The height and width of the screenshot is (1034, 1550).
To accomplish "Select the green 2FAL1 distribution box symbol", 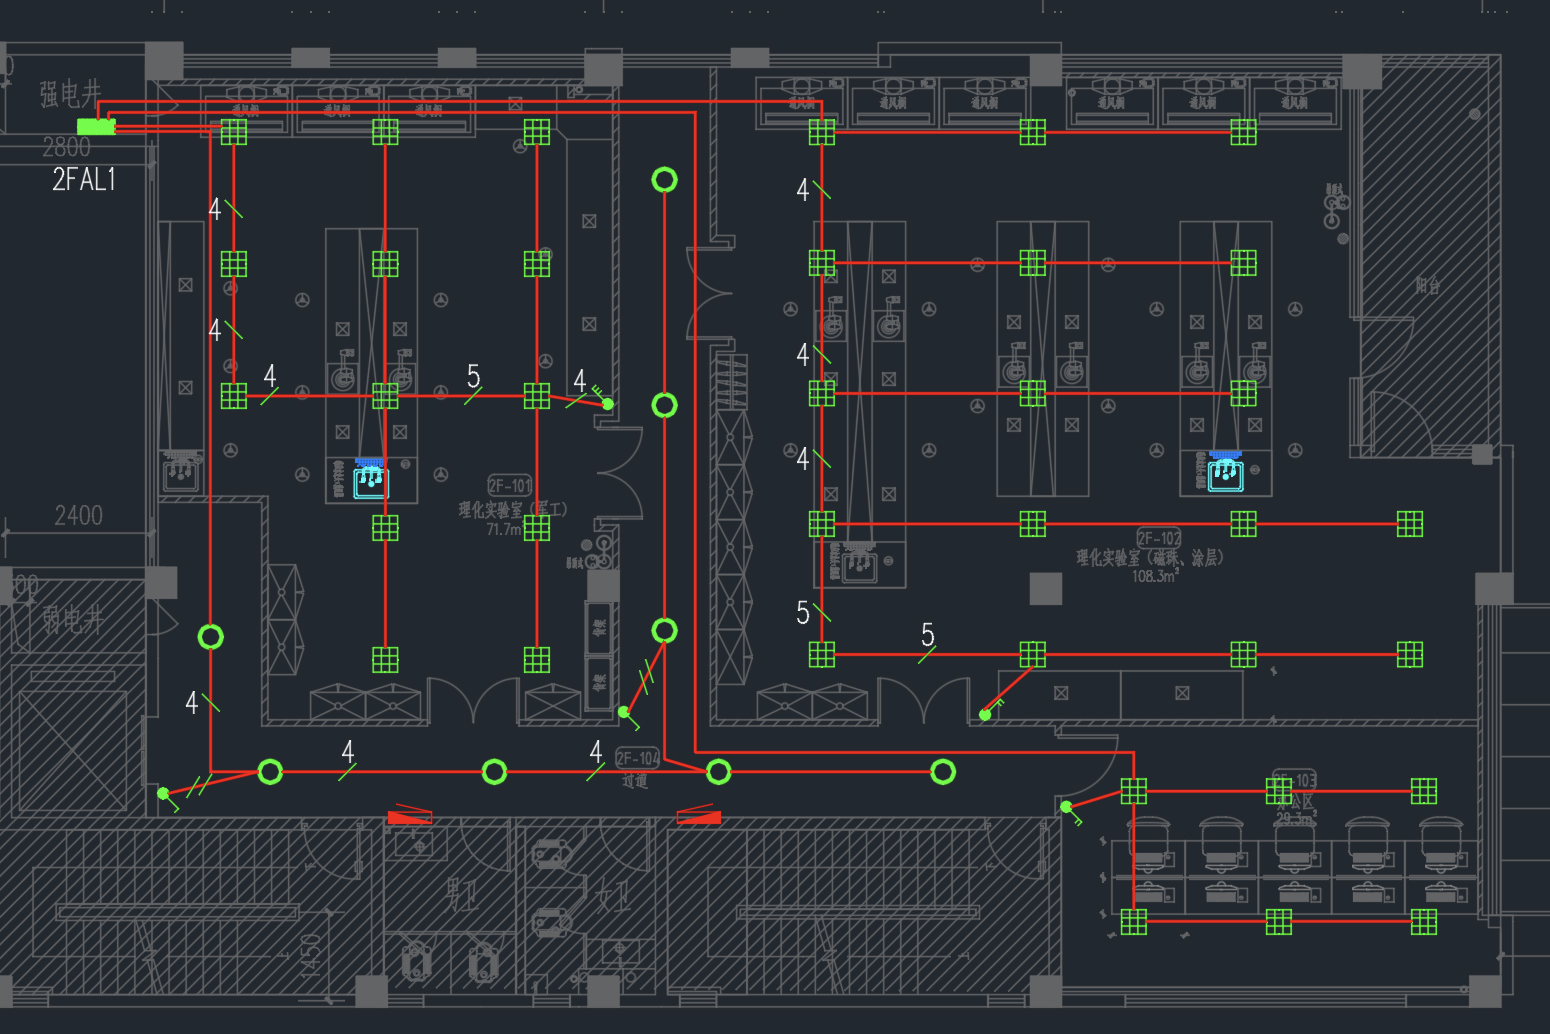I will 96,127.
